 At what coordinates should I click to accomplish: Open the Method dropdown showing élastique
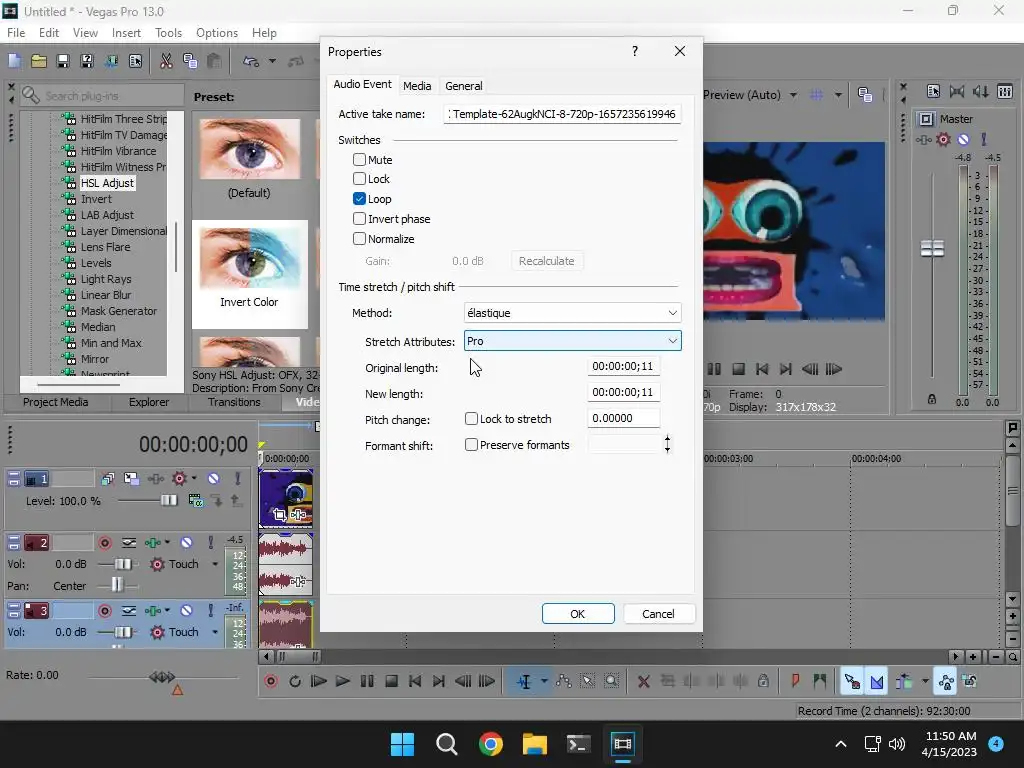[572, 313]
